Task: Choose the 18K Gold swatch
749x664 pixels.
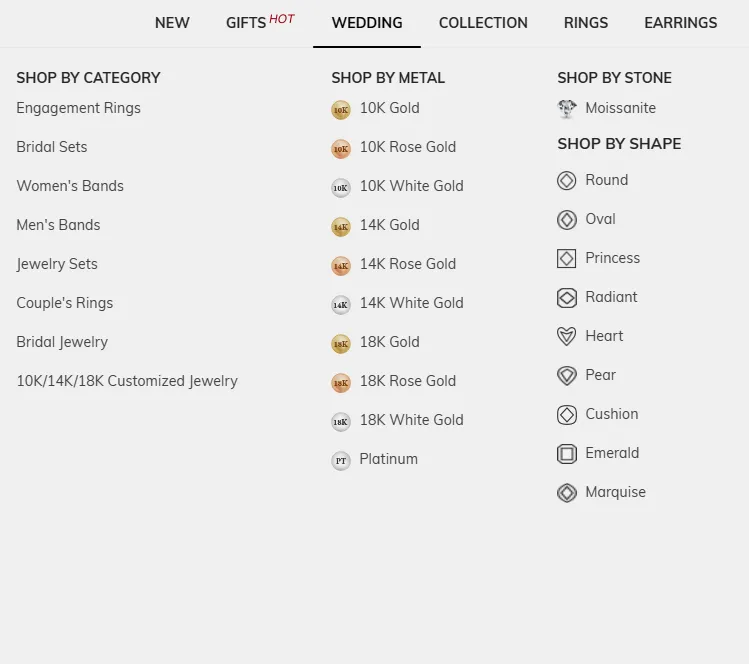Action: (x=341, y=344)
